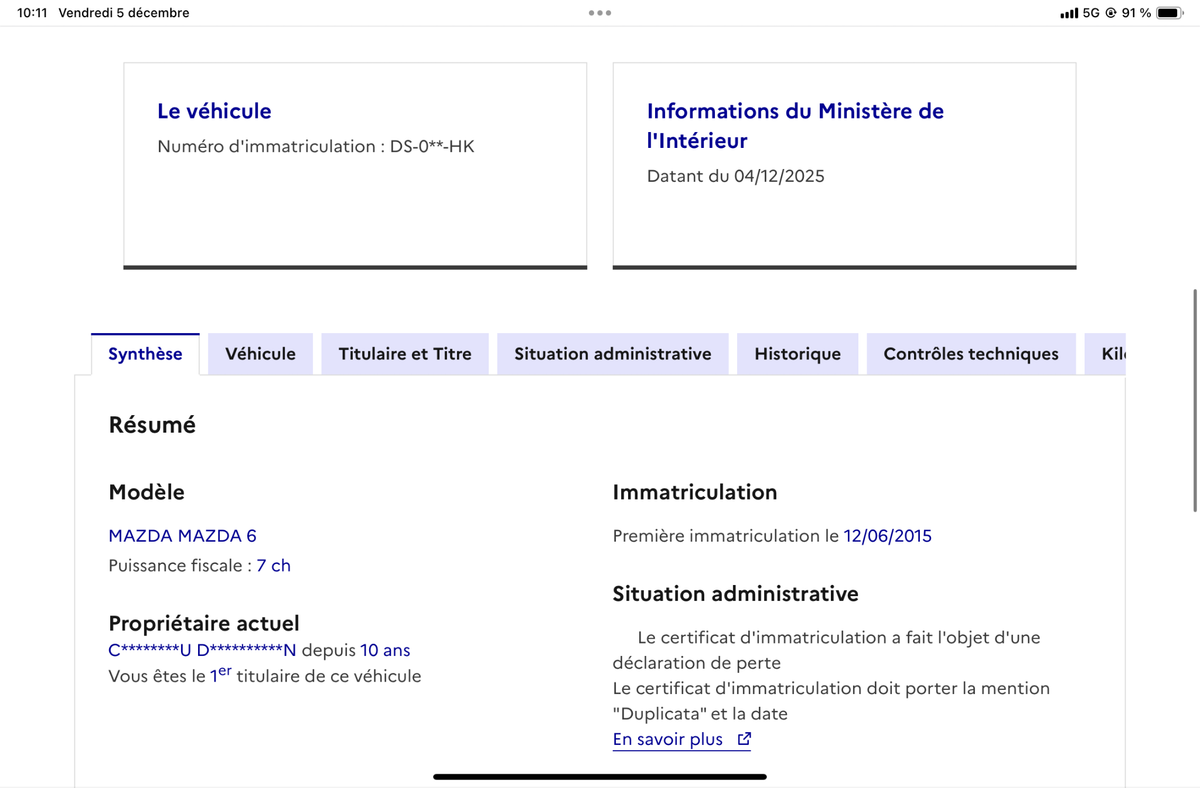1200x788 pixels.
Task: Click the external link icon beside En savoir plus
Action: 743,740
